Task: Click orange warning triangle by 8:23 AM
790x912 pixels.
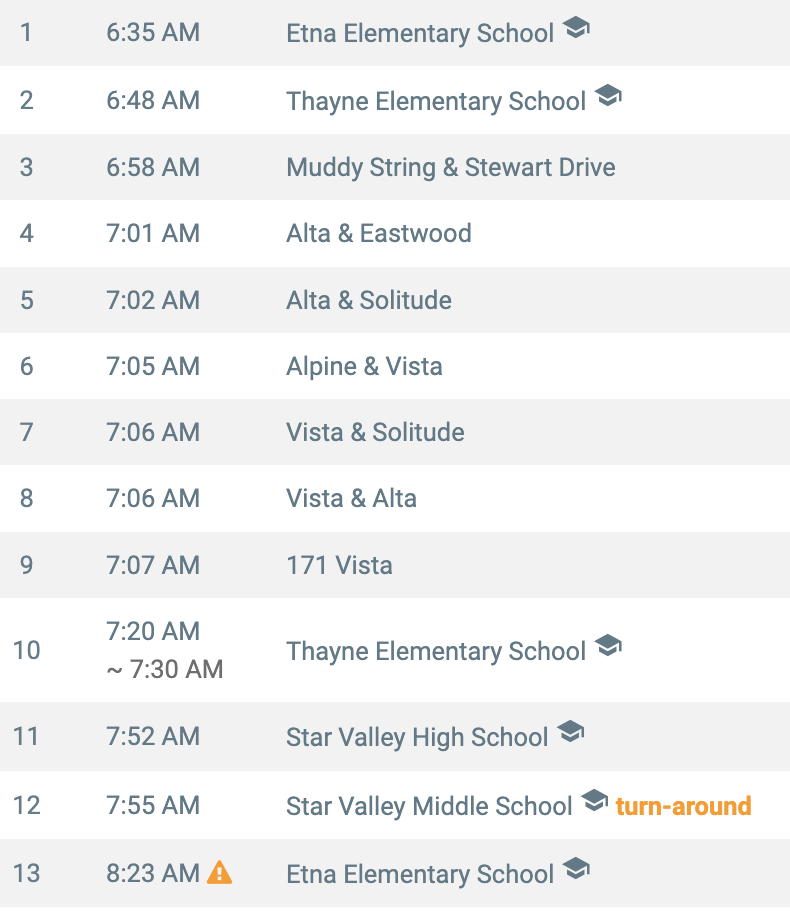Action: tap(219, 872)
